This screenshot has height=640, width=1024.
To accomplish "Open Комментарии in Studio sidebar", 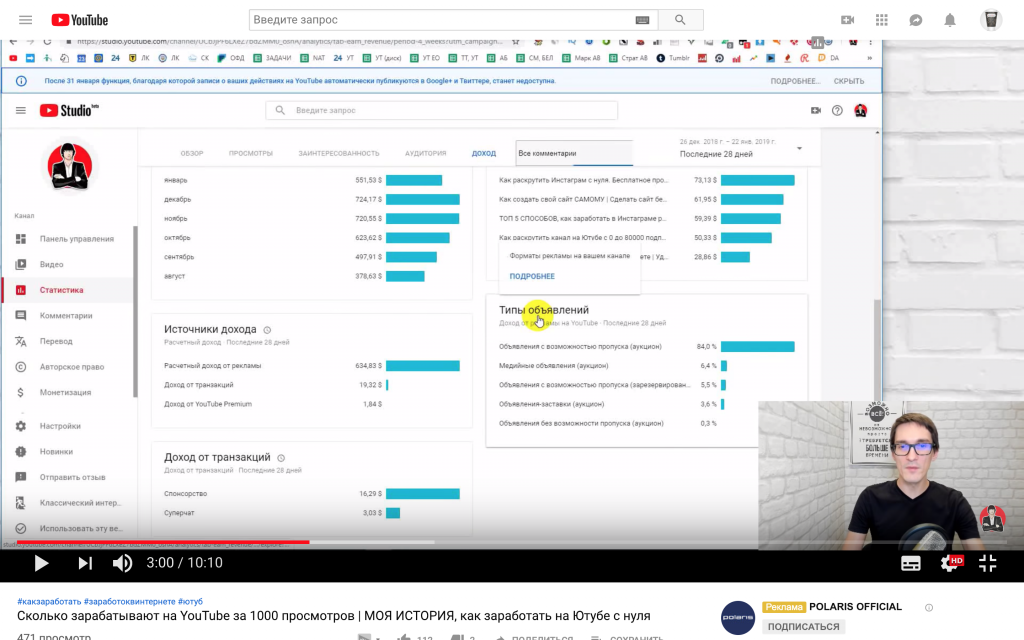I will (67, 315).
